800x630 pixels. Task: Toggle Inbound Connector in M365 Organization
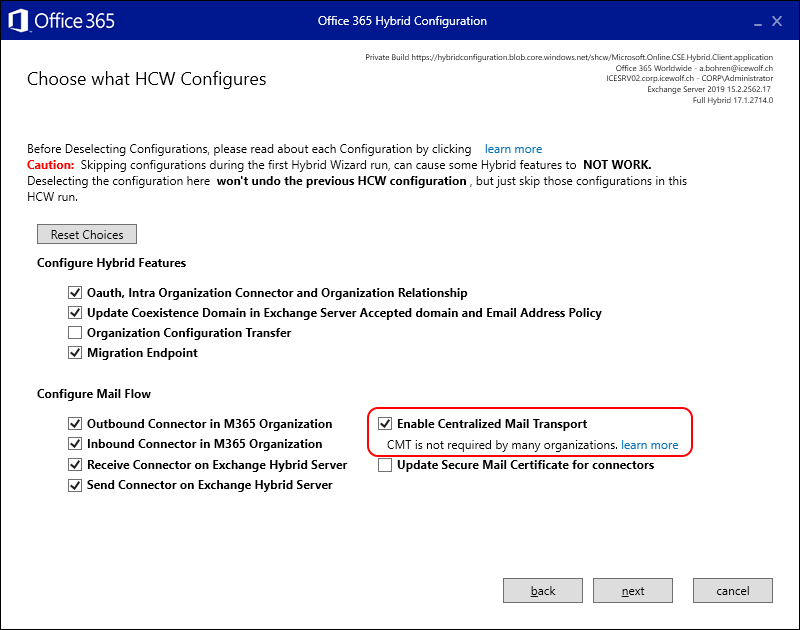[x=75, y=444]
